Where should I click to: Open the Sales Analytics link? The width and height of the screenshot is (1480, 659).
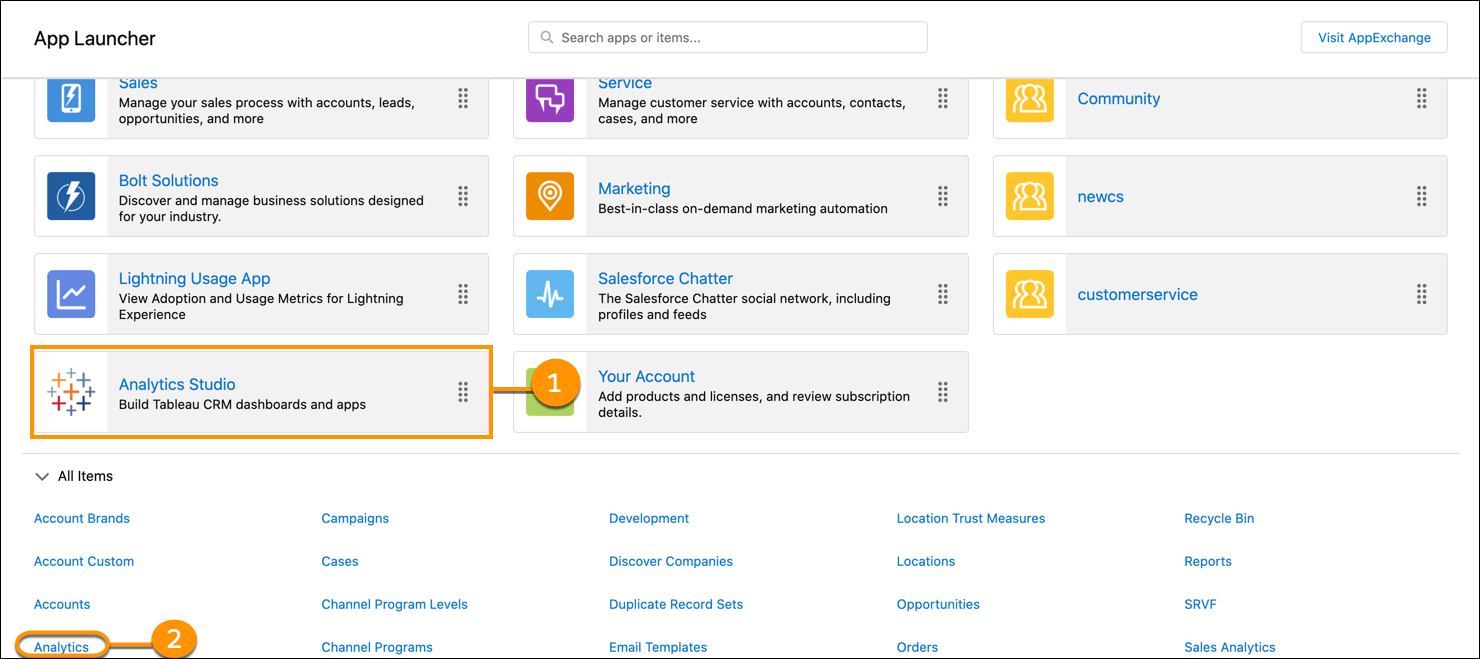1229,647
